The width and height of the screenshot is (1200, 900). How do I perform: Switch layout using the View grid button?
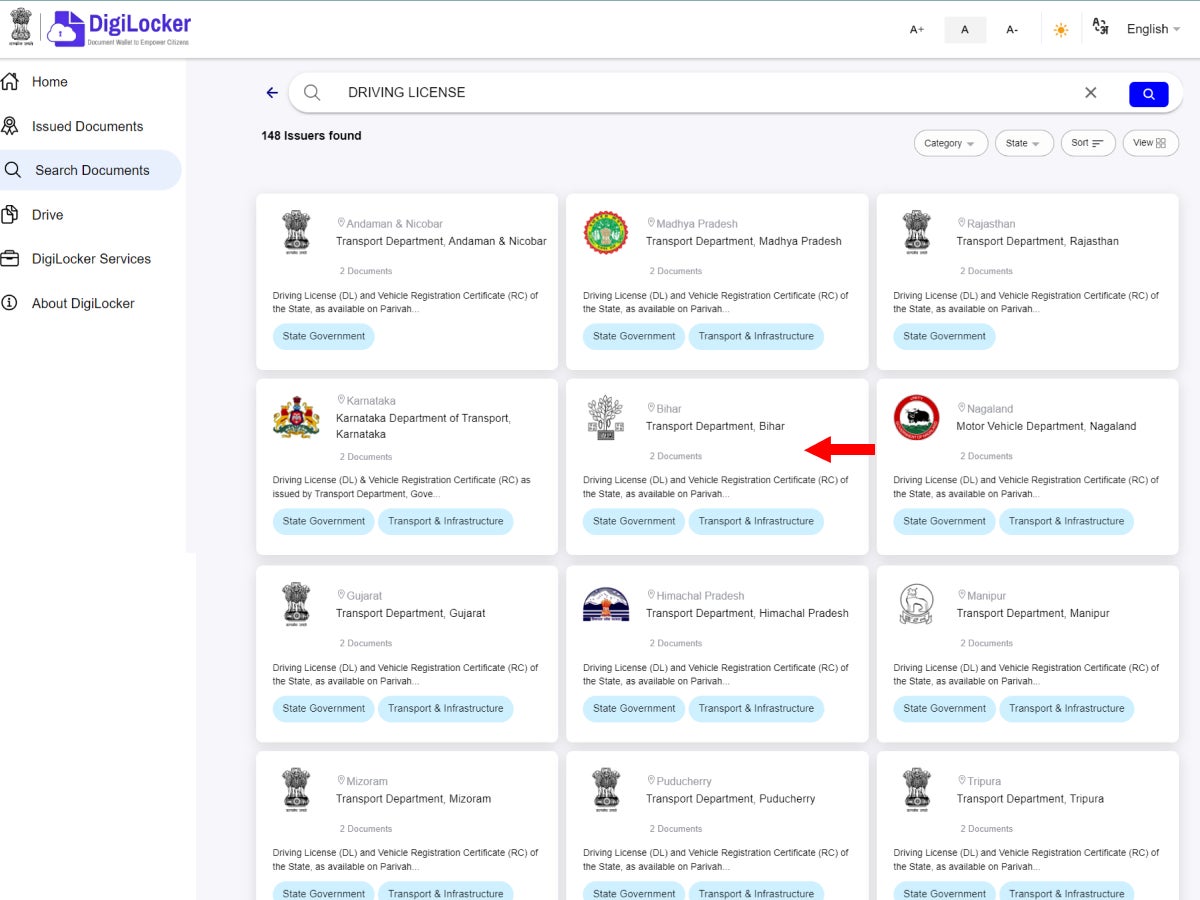[x=1150, y=143]
